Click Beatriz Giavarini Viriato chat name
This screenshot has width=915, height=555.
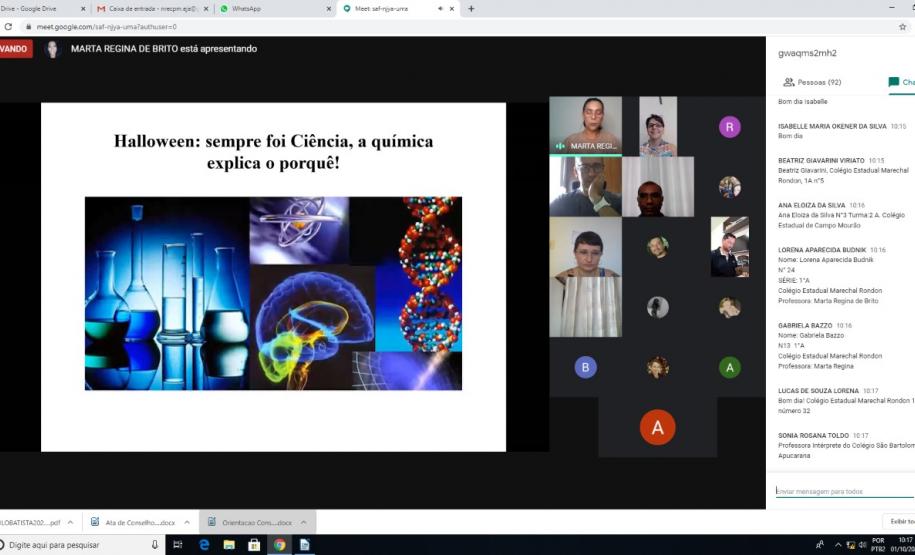[820, 160]
